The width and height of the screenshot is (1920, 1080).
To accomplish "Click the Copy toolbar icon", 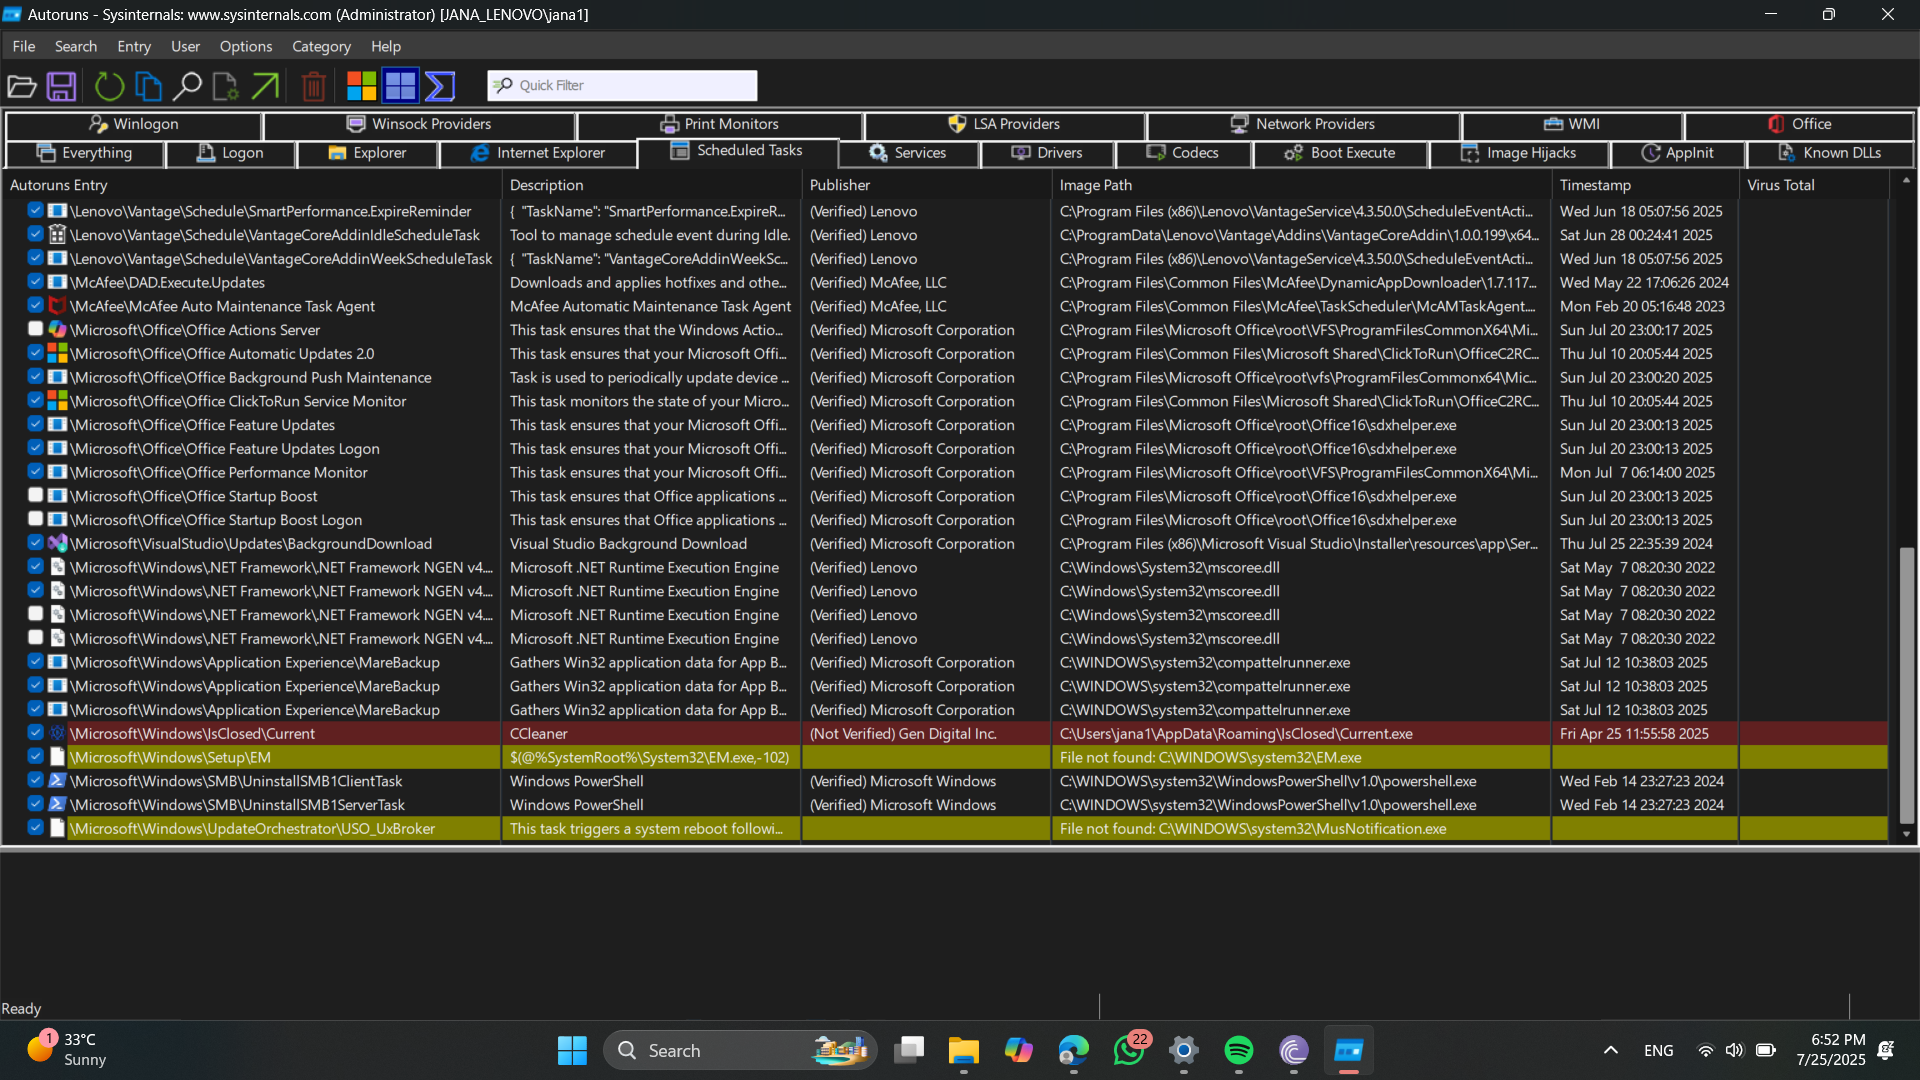I will pyautogui.click(x=148, y=86).
